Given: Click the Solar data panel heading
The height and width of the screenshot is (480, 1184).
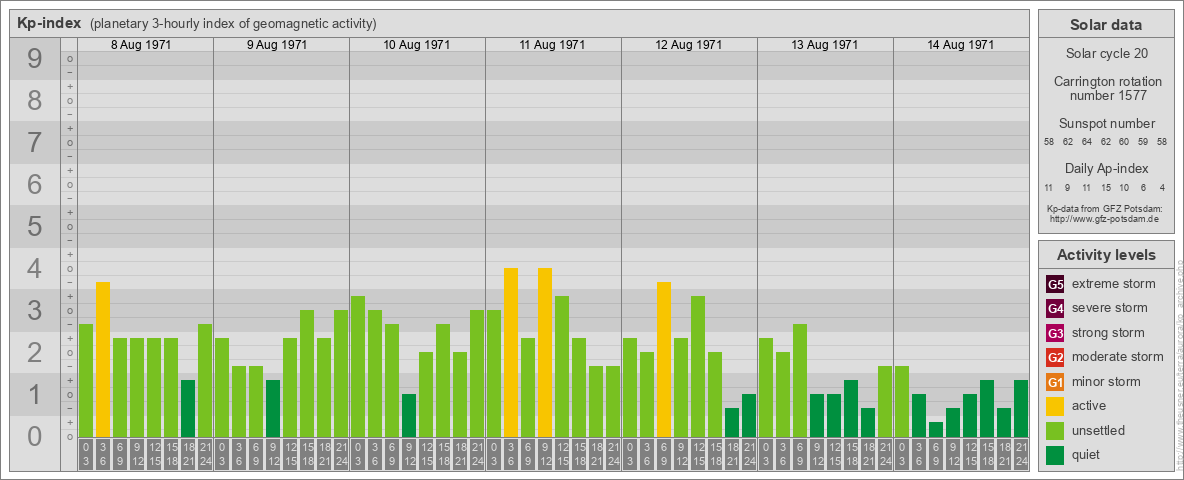Looking at the screenshot, I should click(1106, 25).
